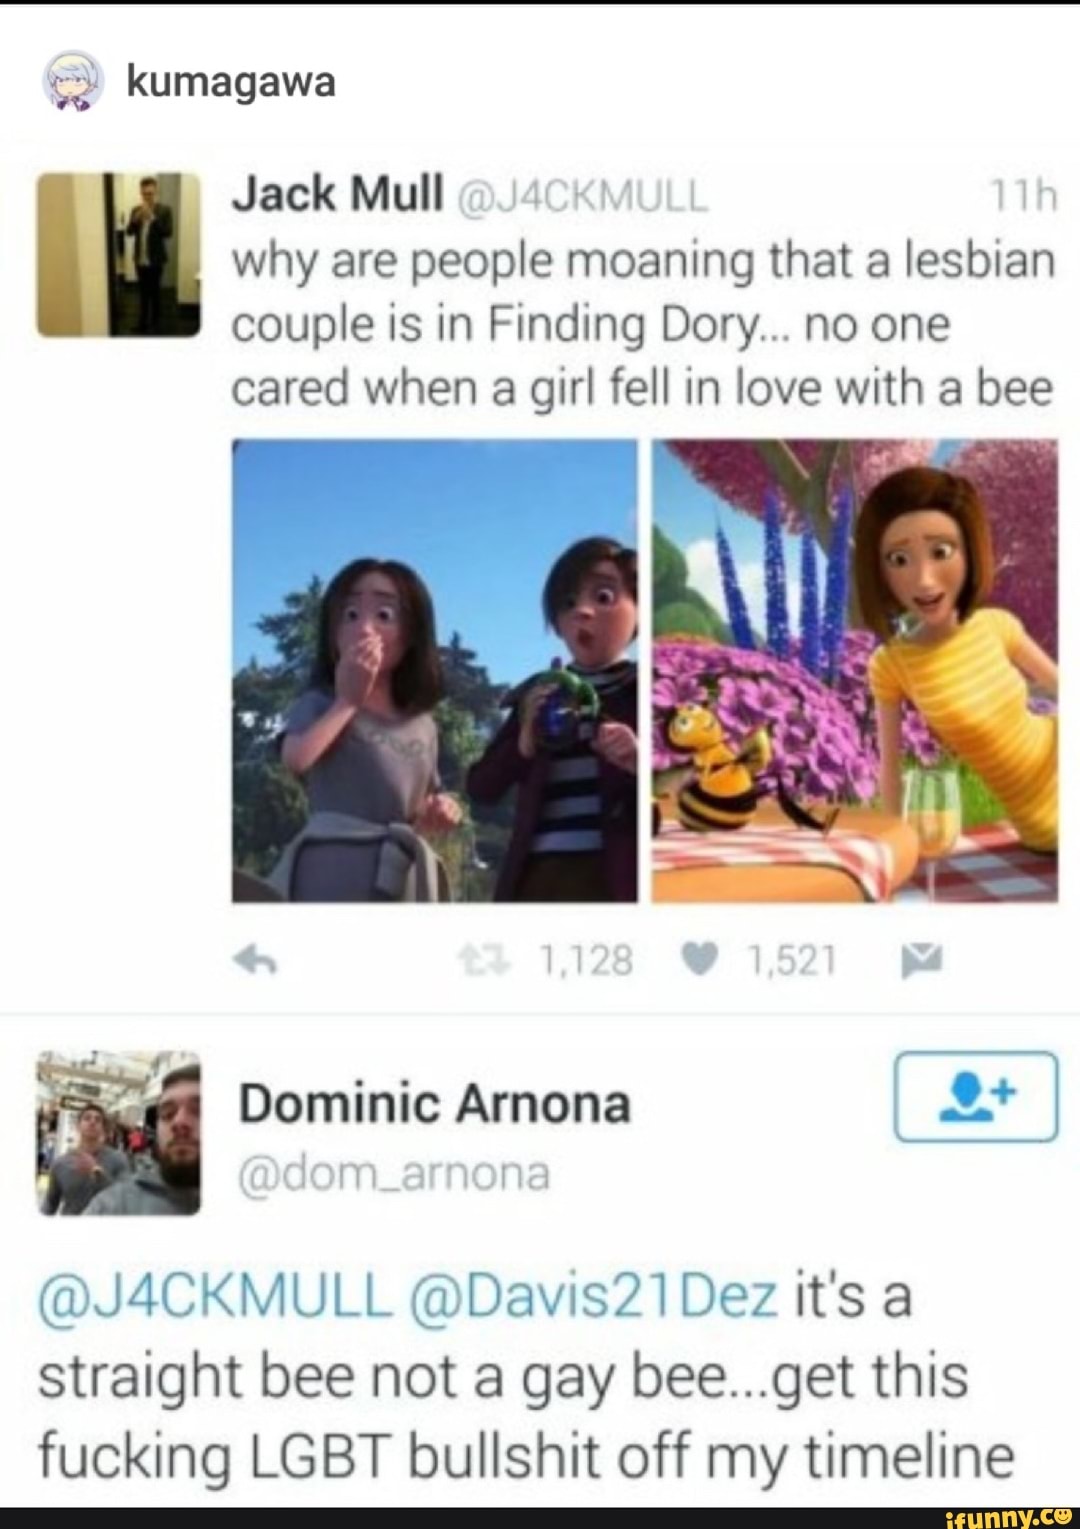Open the @Davis21Dez mention link
The image size is (1080, 1529).
(593, 1296)
